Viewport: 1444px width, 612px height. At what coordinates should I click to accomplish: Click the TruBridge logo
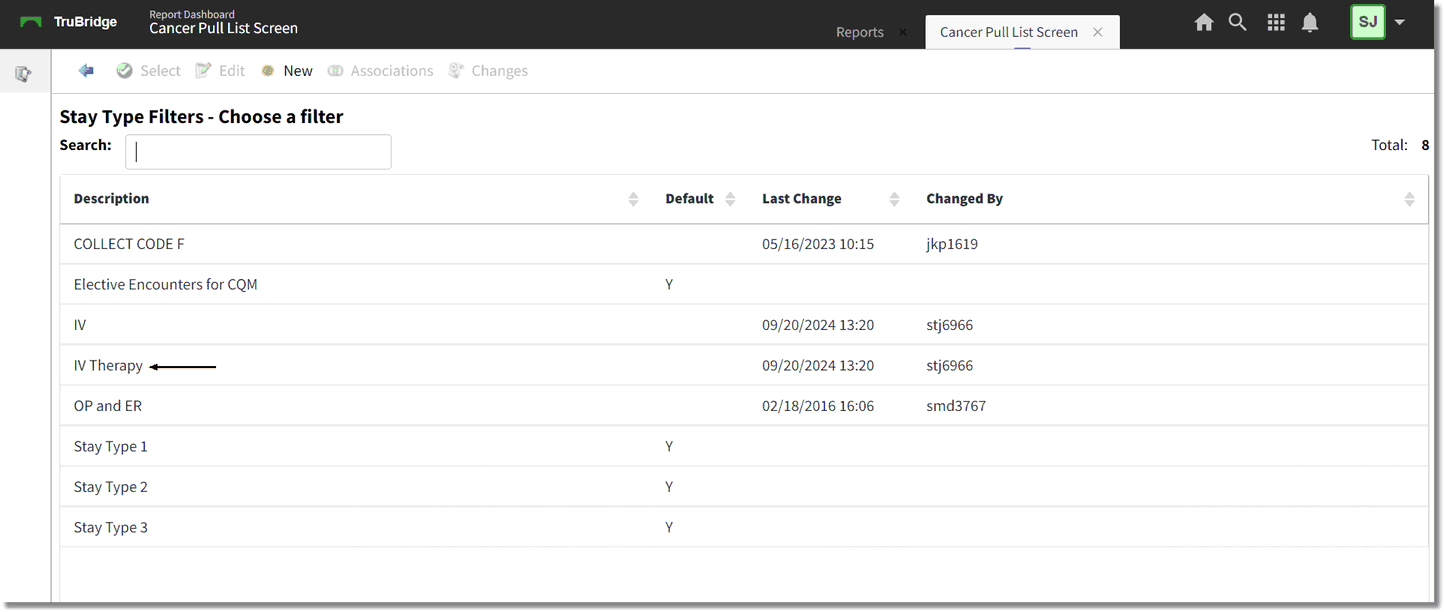coord(68,22)
